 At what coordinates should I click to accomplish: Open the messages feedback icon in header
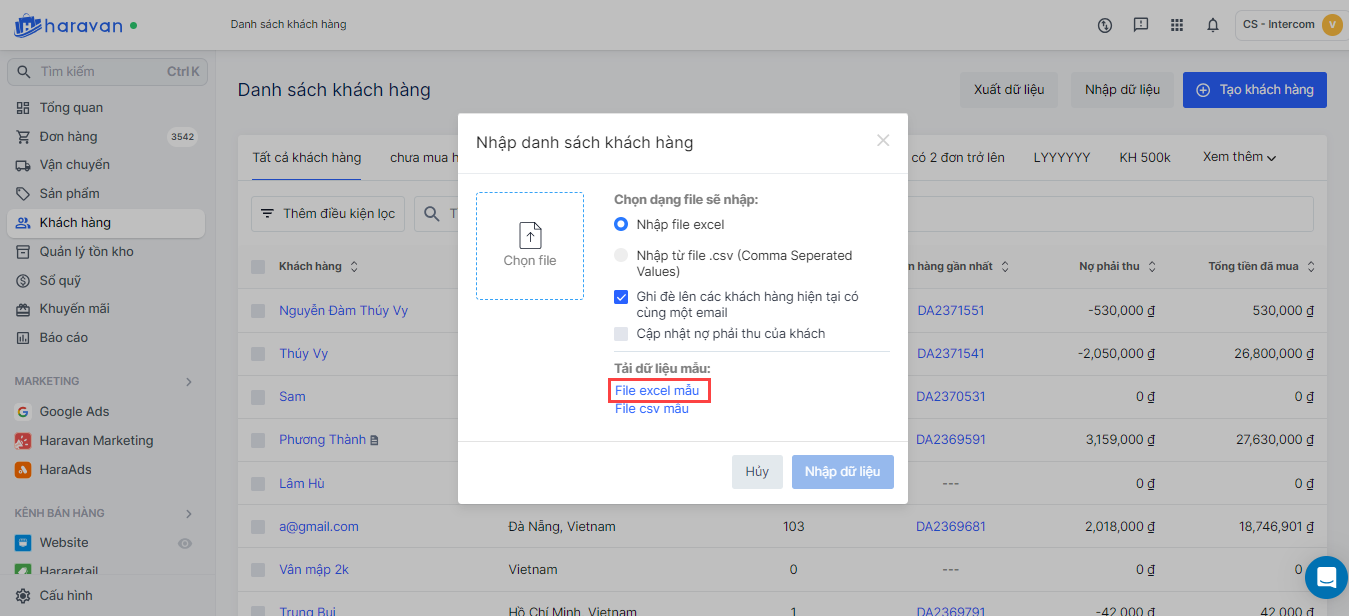tap(1141, 25)
